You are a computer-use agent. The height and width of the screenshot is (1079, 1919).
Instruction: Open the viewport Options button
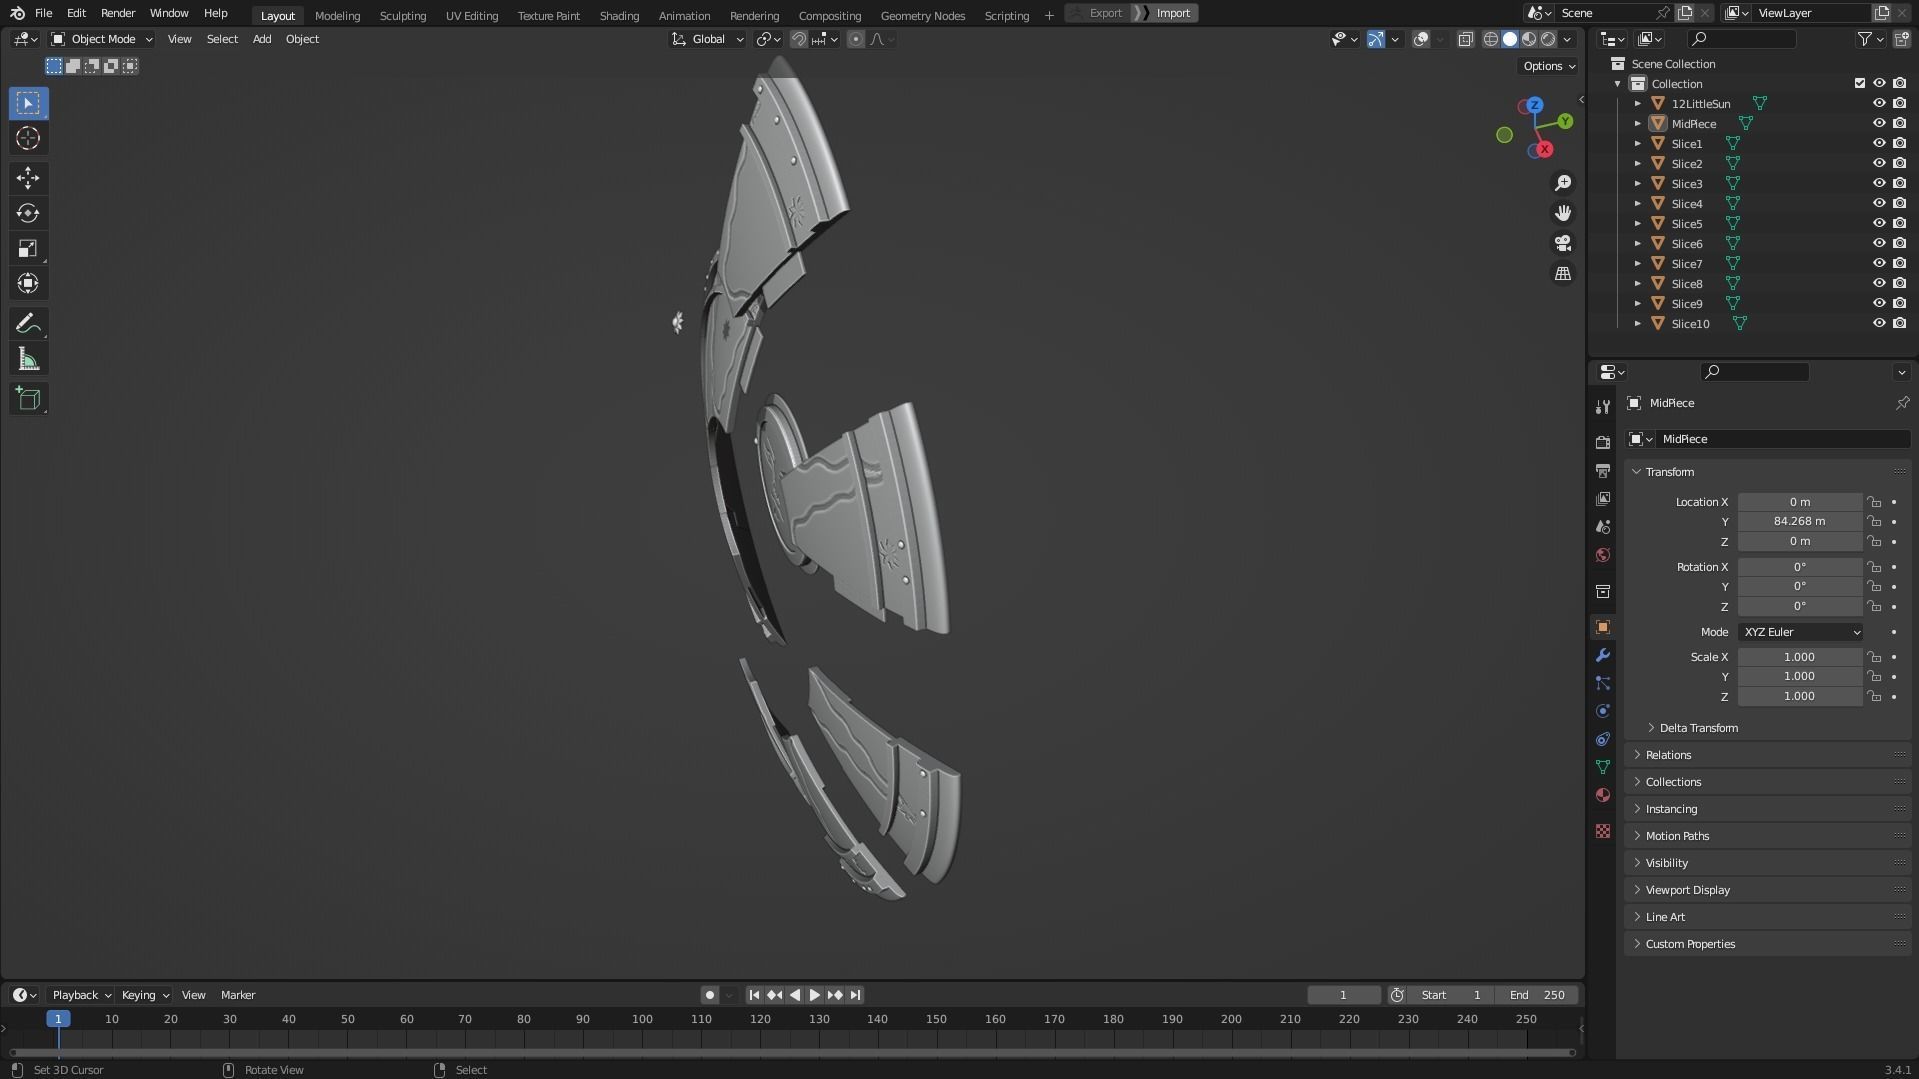tap(1548, 66)
